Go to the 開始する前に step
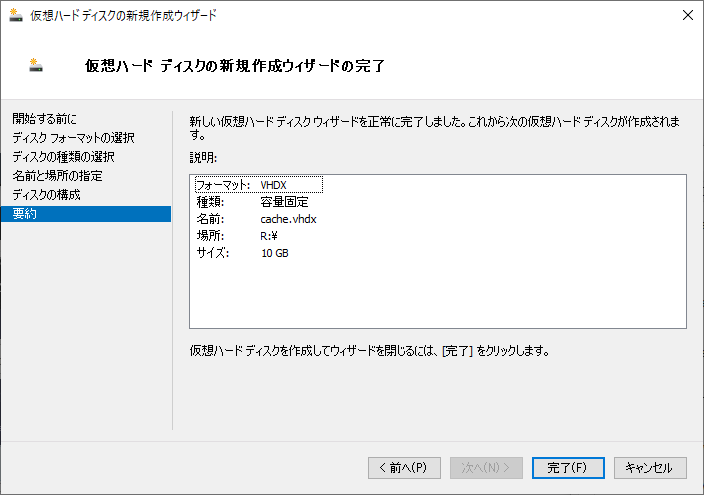 44,119
